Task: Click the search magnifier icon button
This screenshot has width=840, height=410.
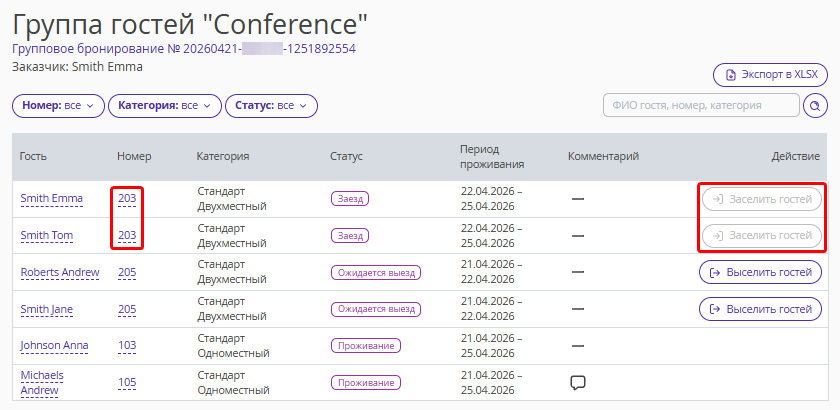Action: (815, 106)
